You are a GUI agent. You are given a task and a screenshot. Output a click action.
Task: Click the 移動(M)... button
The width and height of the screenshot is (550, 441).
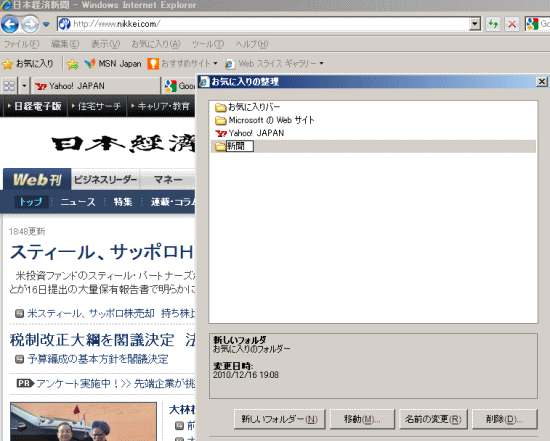point(362,419)
